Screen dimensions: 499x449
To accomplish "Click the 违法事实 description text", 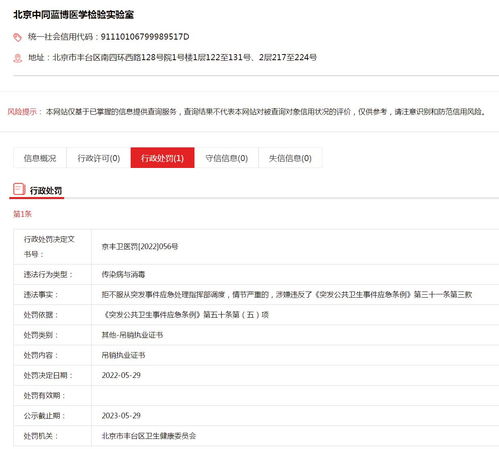I will 287,295.
